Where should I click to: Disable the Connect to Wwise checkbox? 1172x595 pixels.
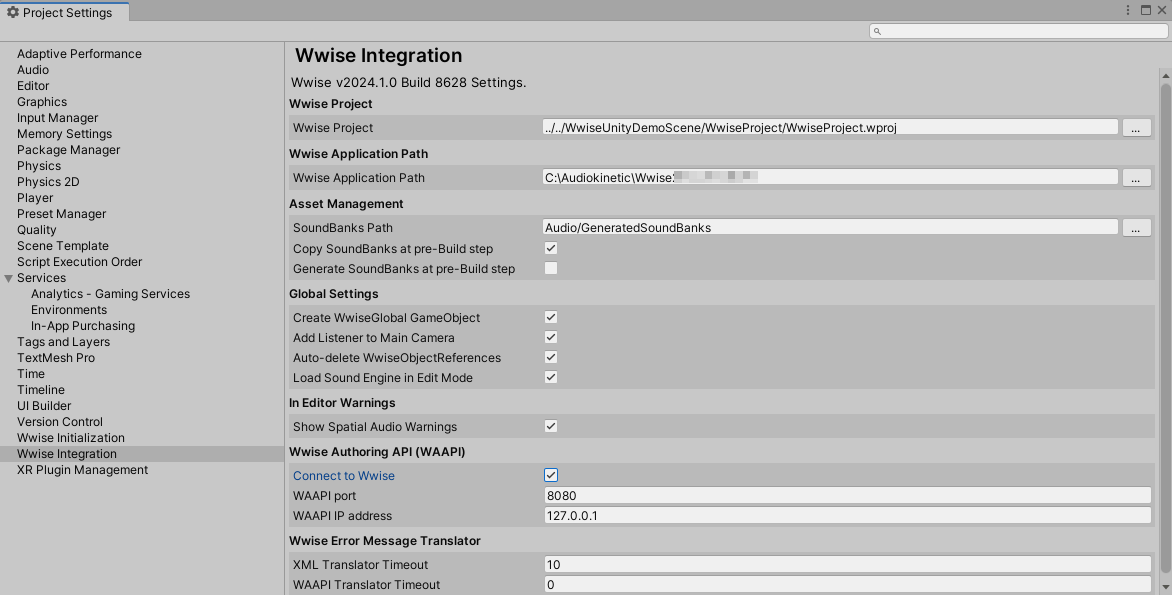pos(551,475)
